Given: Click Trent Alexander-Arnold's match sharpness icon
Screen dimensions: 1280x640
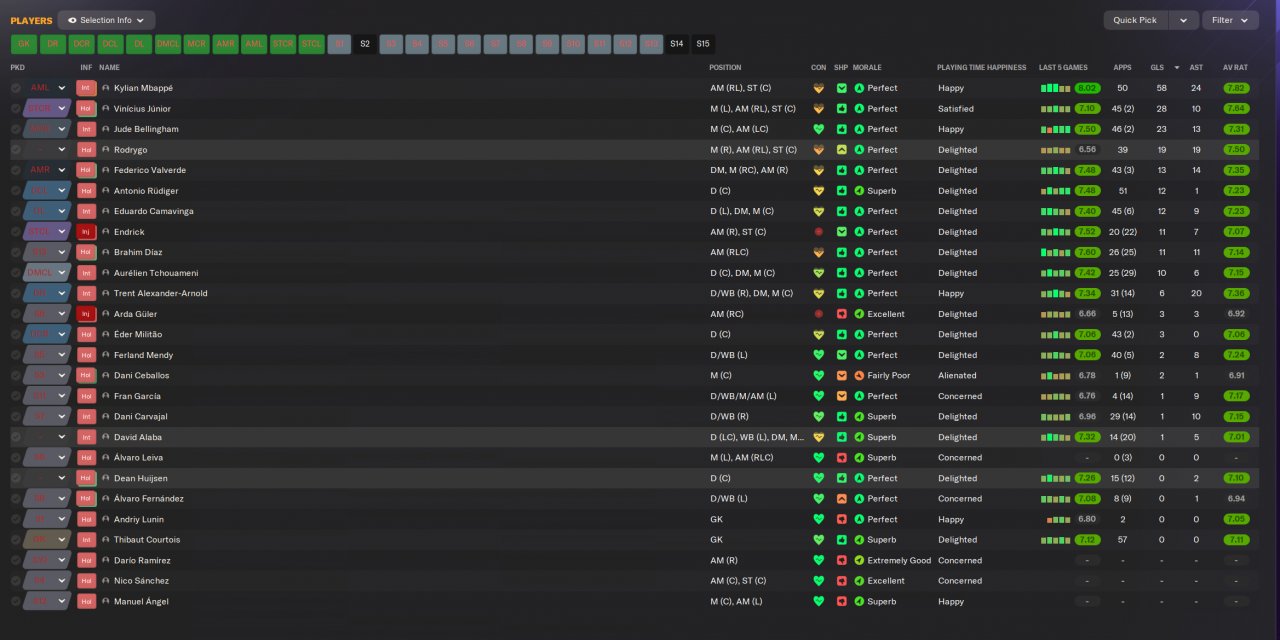Looking at the screenshot, I should click(x=841, y=294).
